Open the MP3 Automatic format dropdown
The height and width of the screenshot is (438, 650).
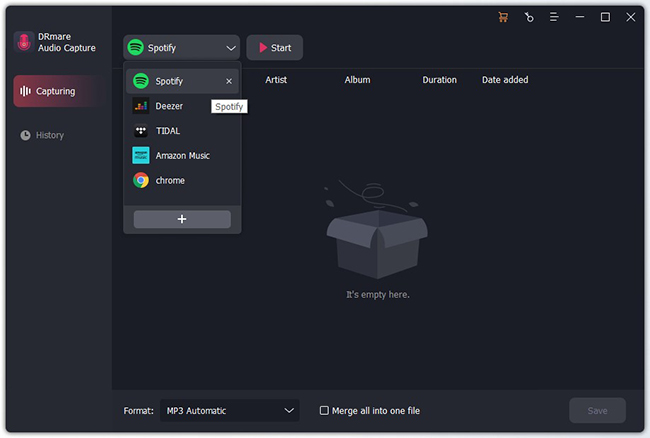coord(230,411)
